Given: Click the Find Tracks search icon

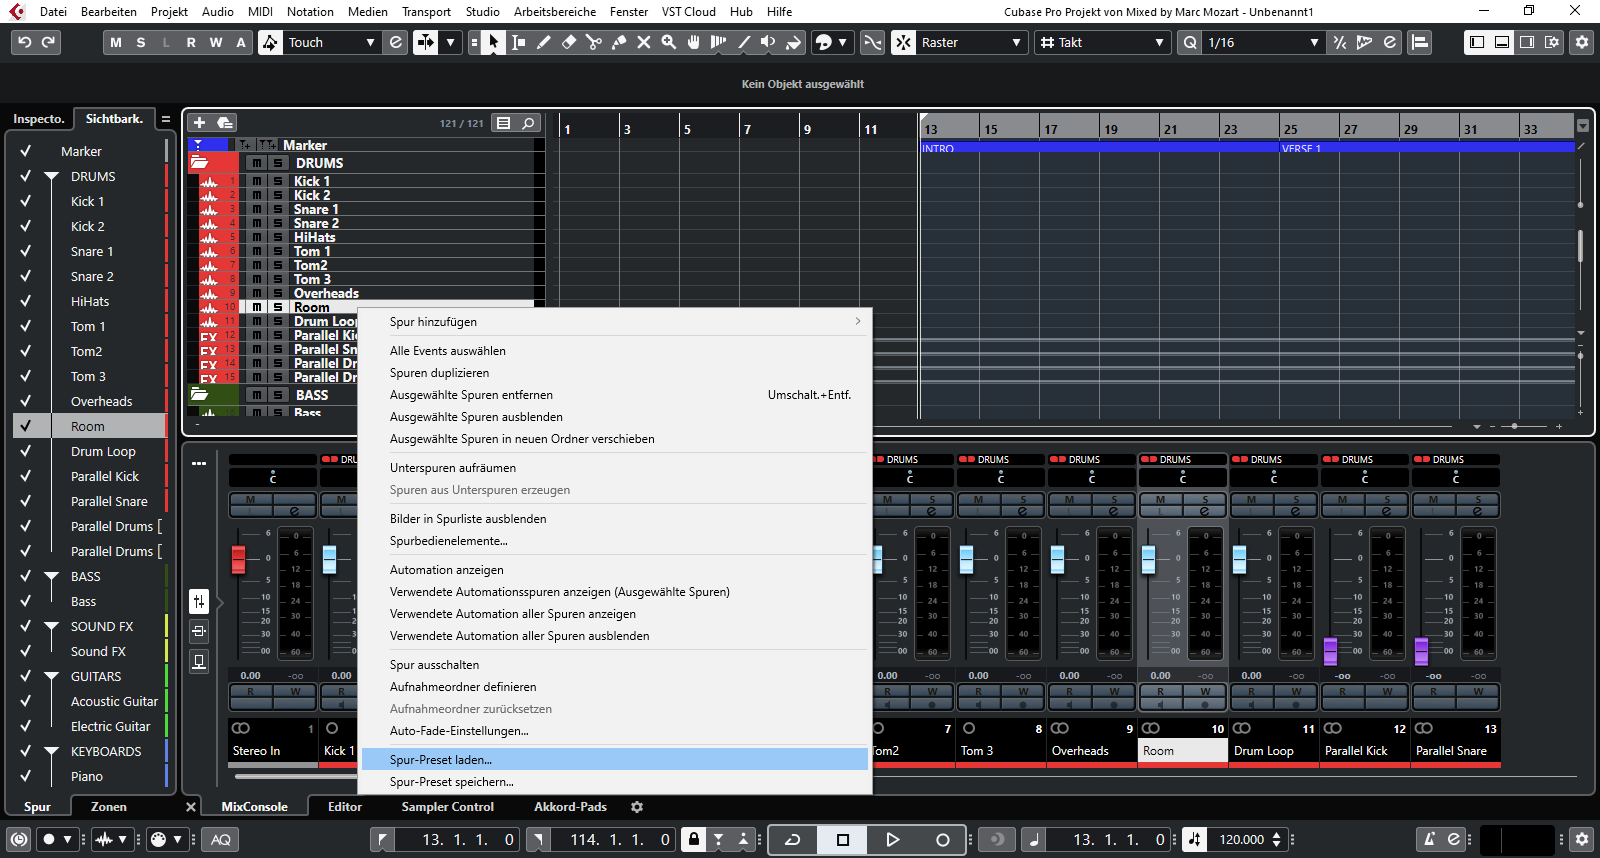Looking at the screenshot, I should (x=528, y=123).
